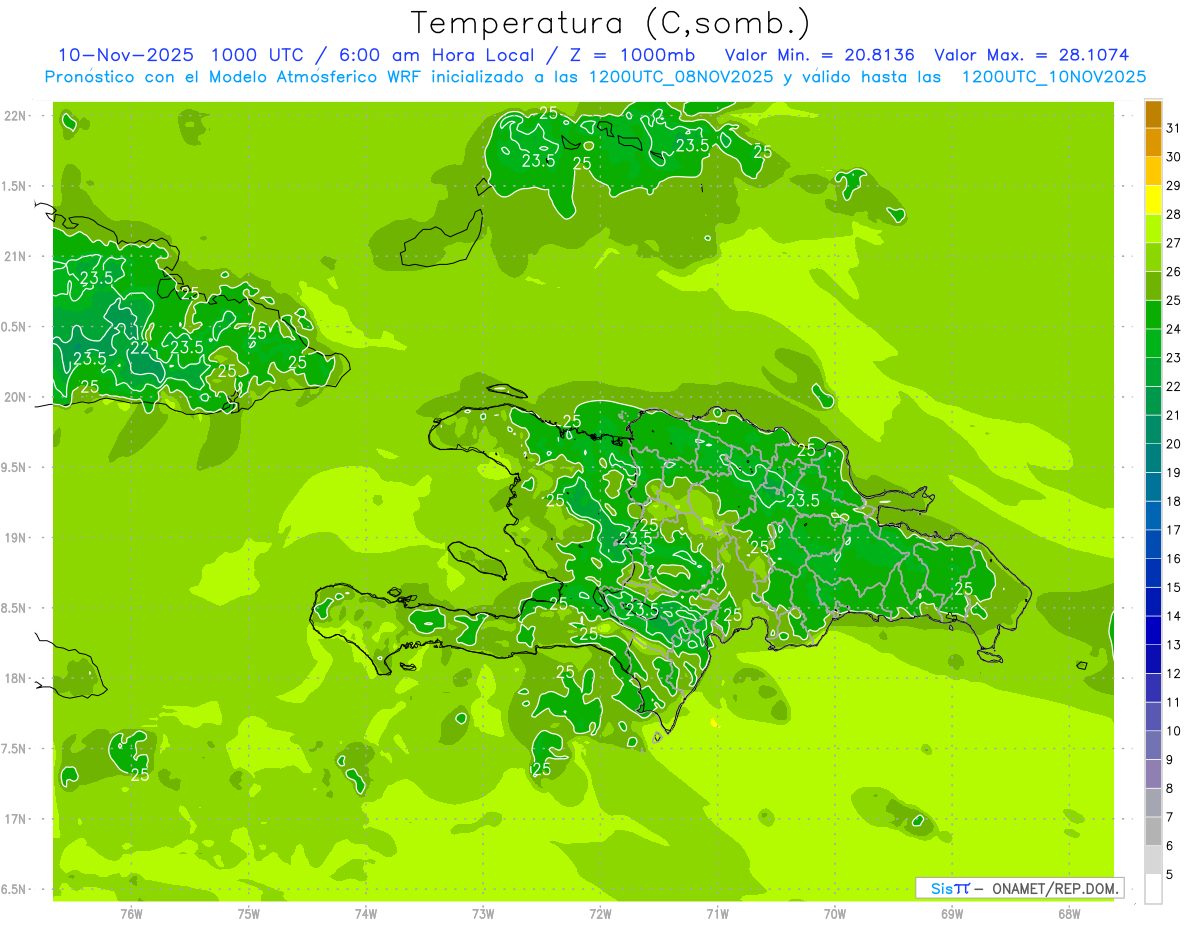
Task: Pick the gray swatch between 6 and 7
Action: [1153, 831]
